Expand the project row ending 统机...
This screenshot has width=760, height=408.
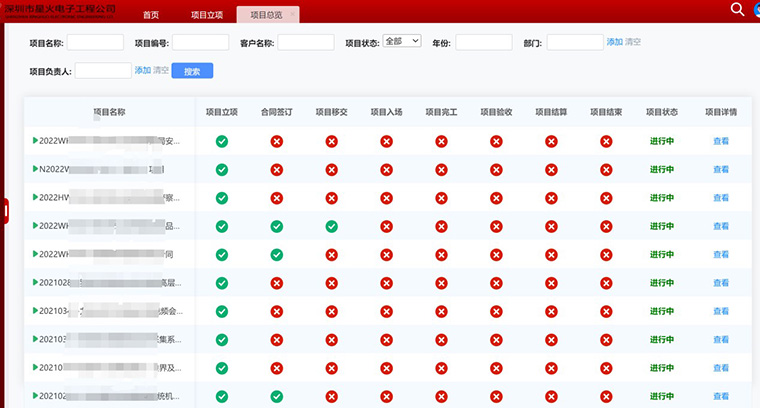click(35, 395)
